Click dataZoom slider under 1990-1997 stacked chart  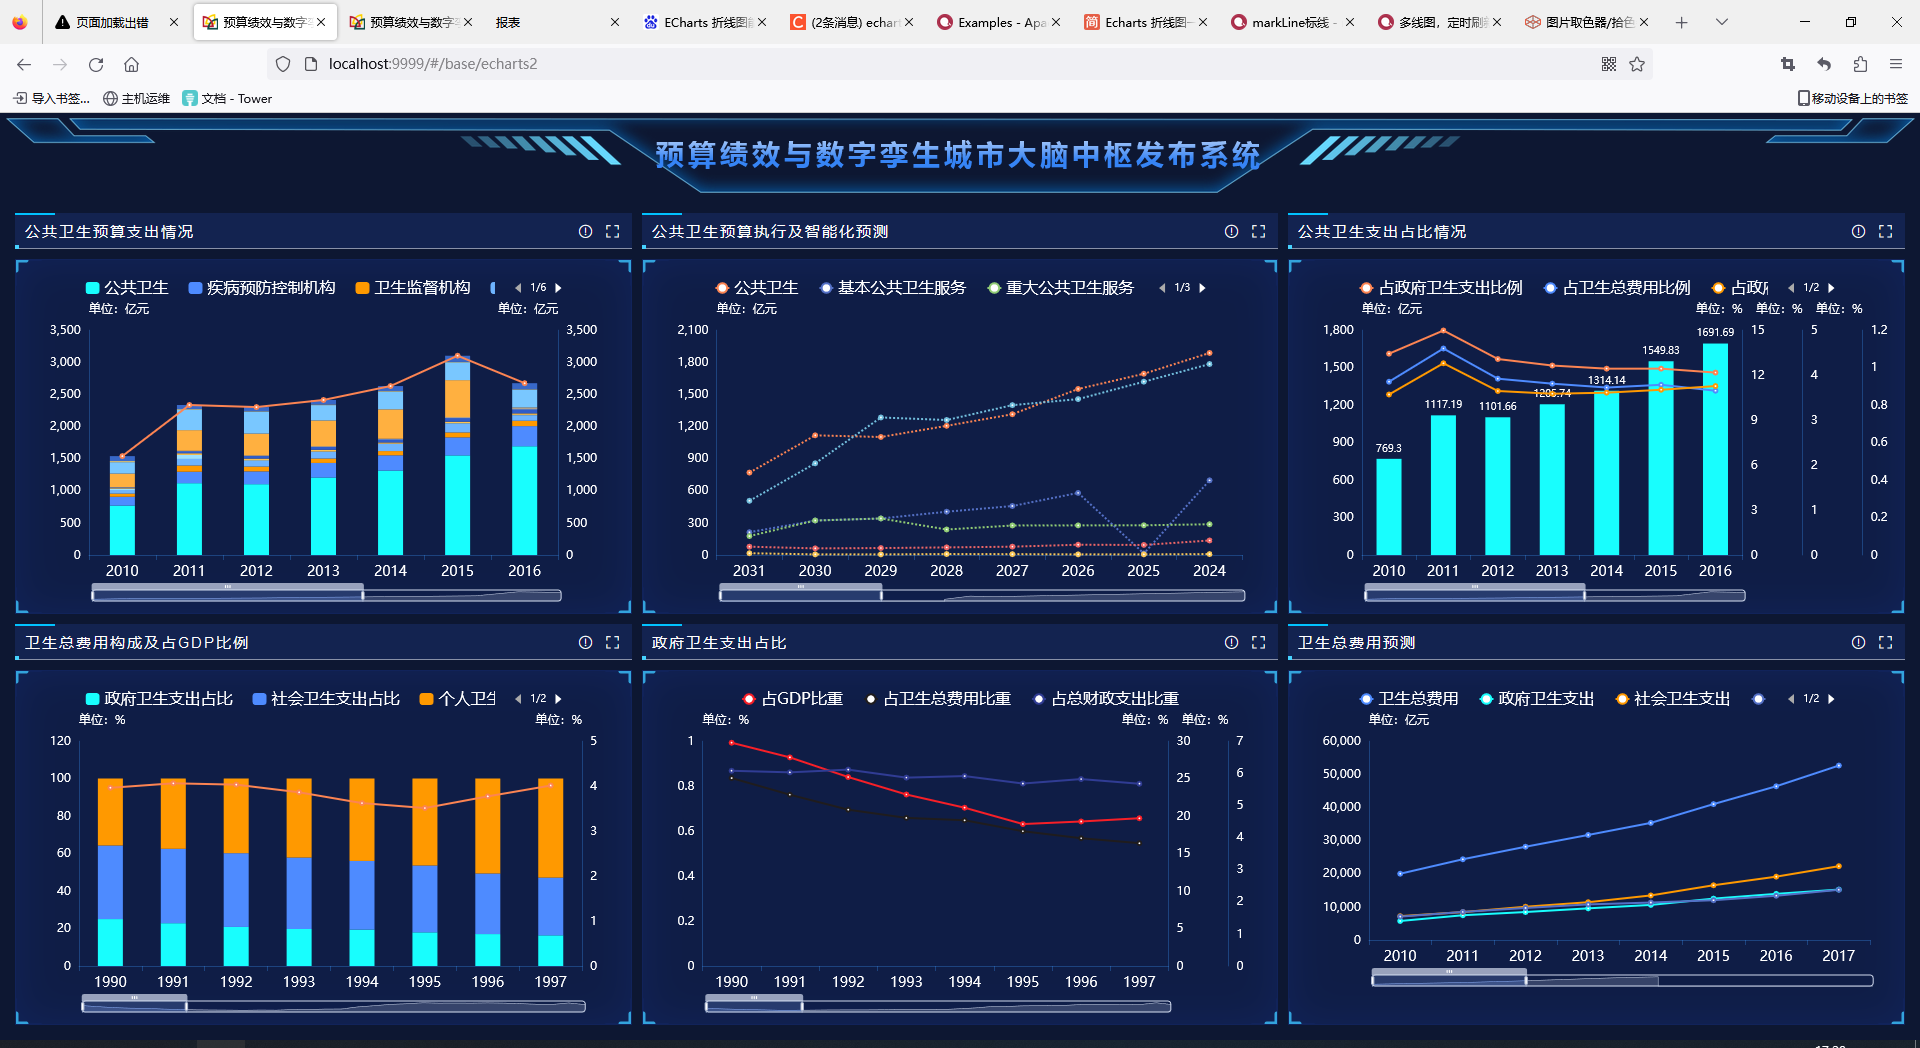pos(334,1006)
